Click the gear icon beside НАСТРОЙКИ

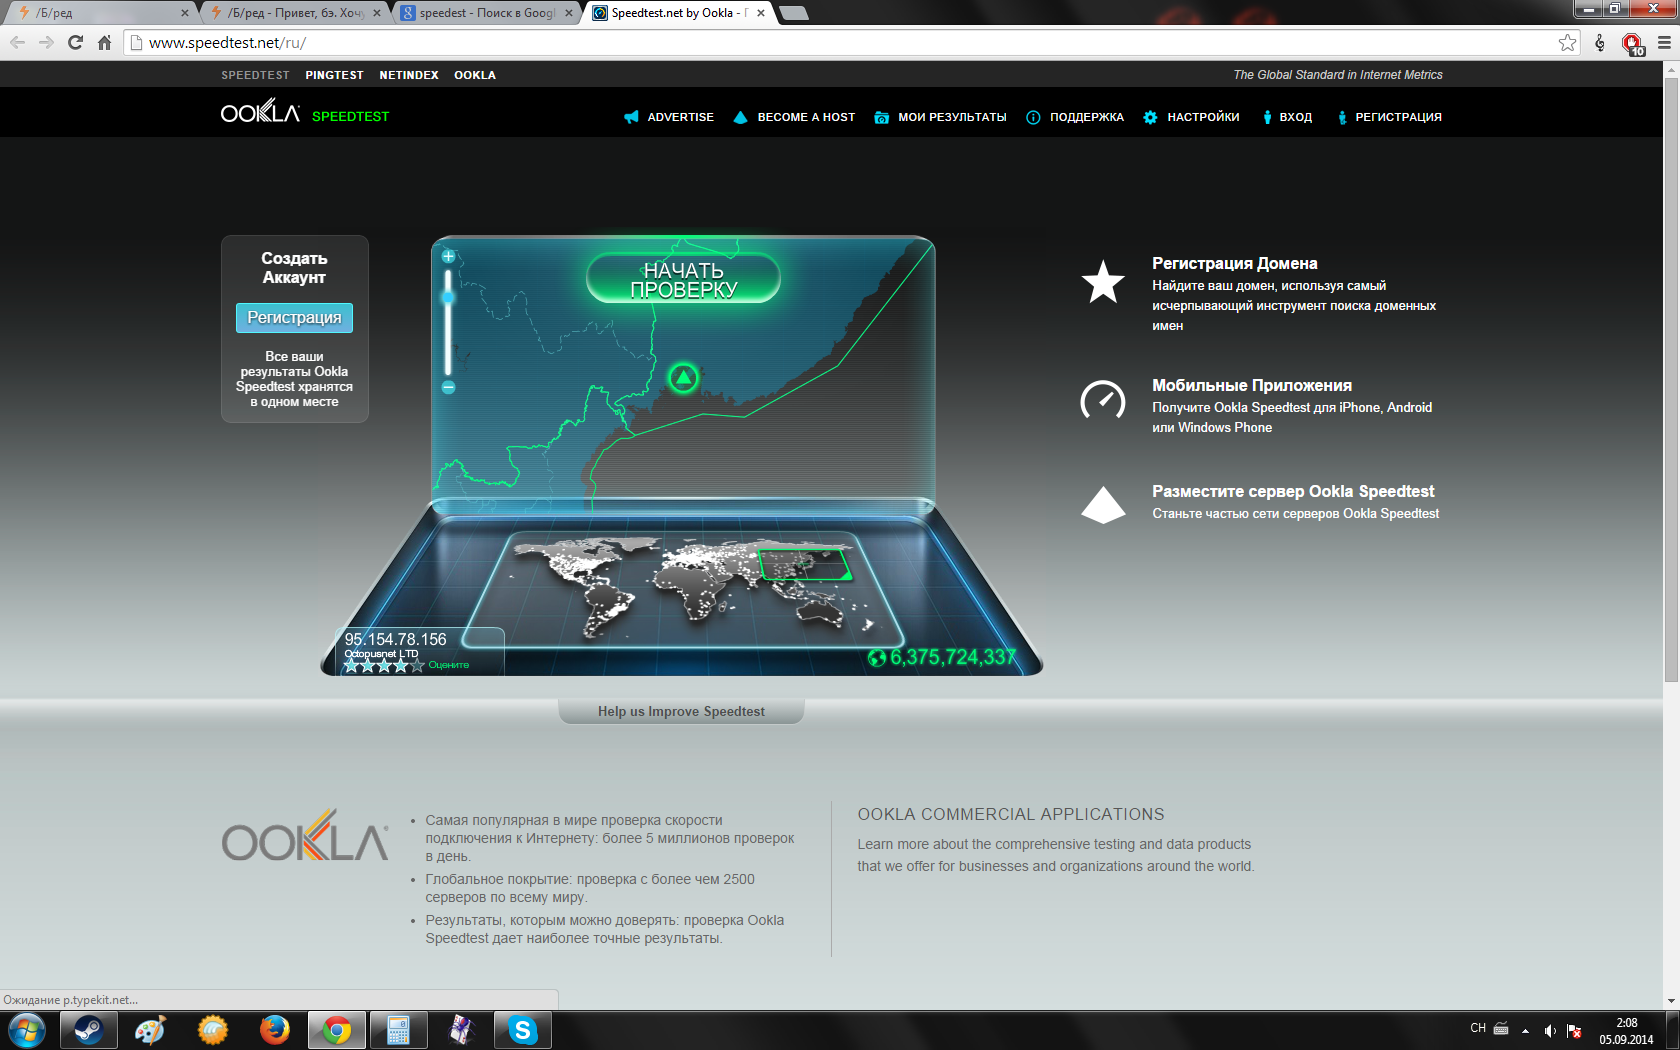[x=1151, y=117]
